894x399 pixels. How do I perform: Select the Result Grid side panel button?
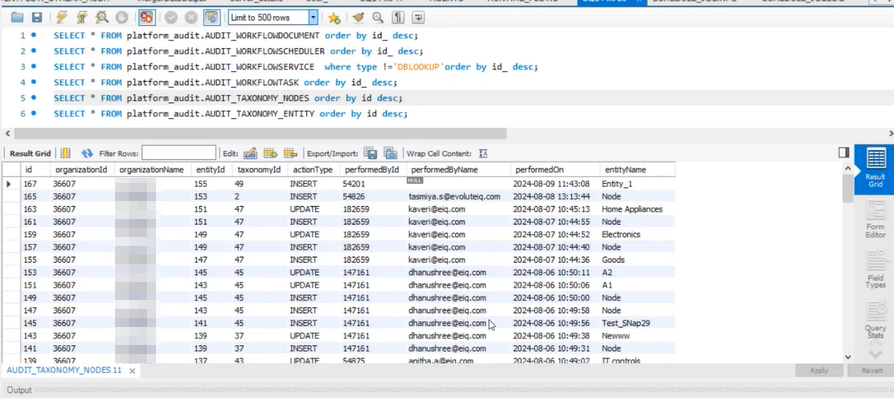pos(875,169)
